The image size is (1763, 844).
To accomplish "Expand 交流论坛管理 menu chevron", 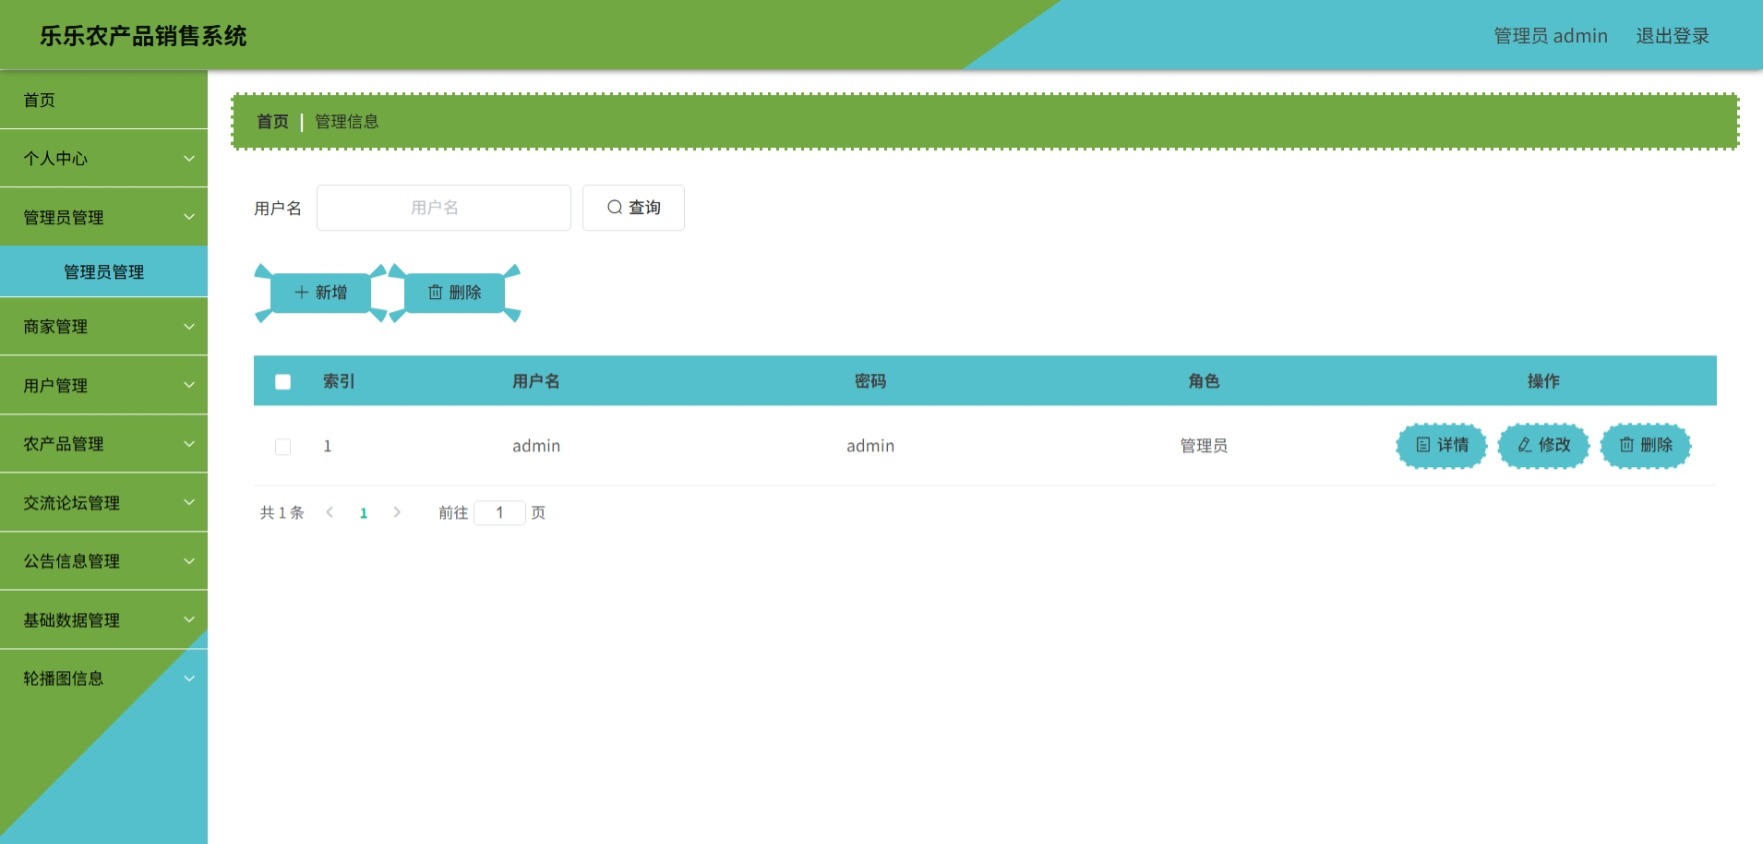I will point(189,502).
